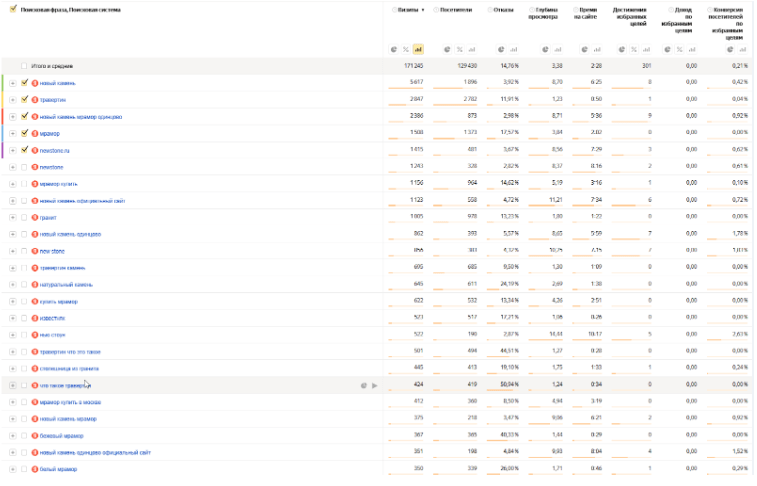Open sort arrow next to Визиты header
Viewport: 757px width, 486px height.
click(x=423, y=10)
